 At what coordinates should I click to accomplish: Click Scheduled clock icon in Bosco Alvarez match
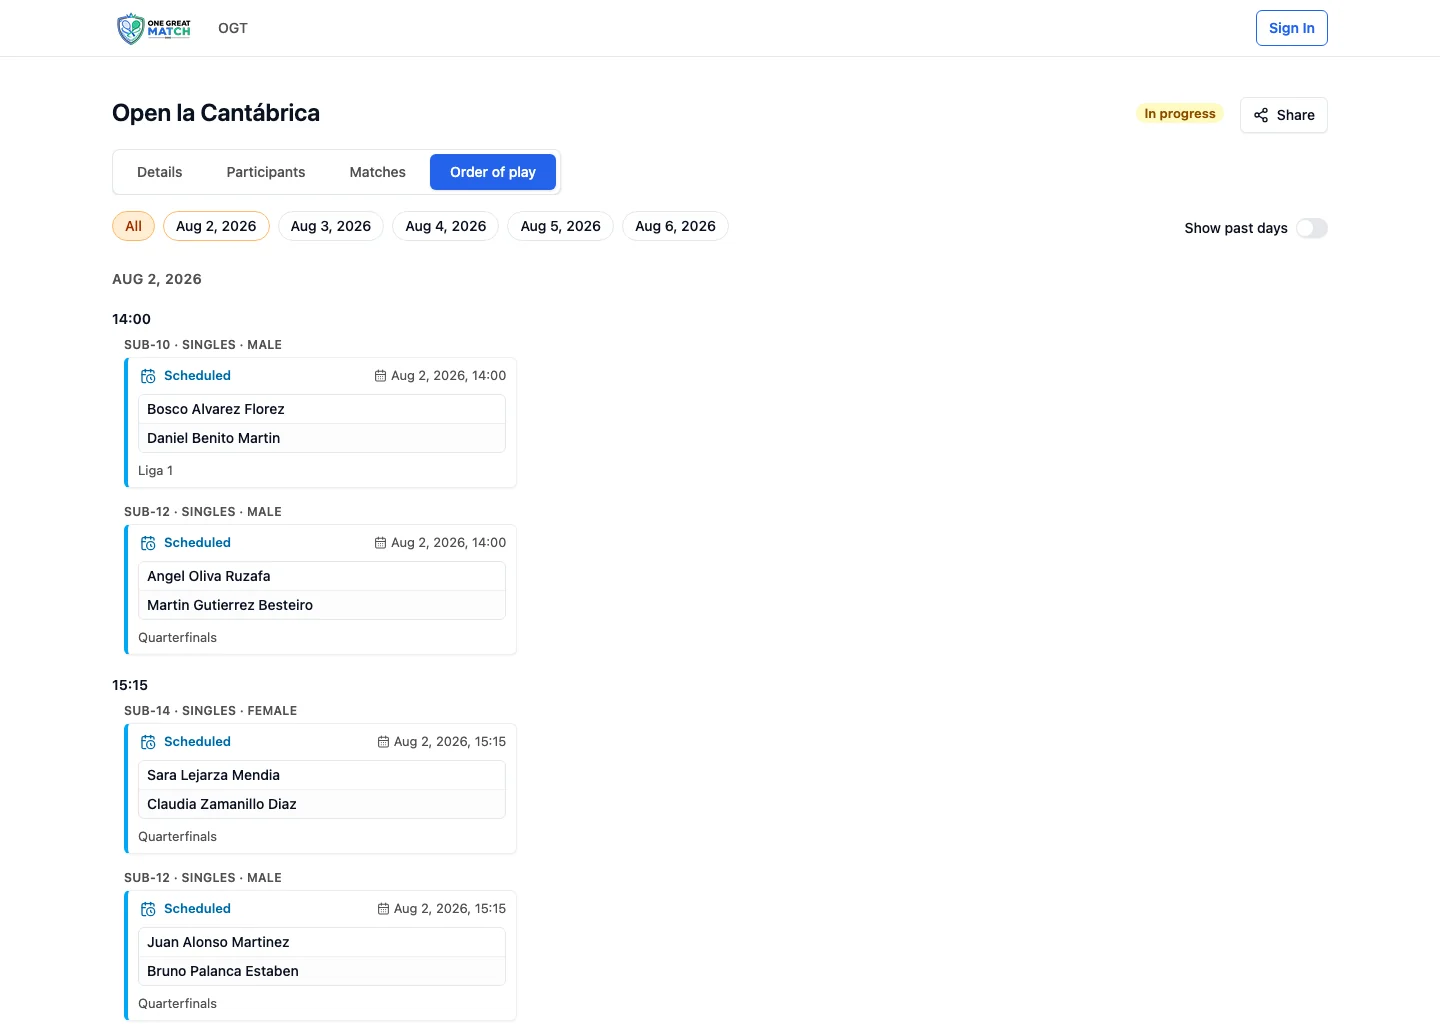[148, 376]
